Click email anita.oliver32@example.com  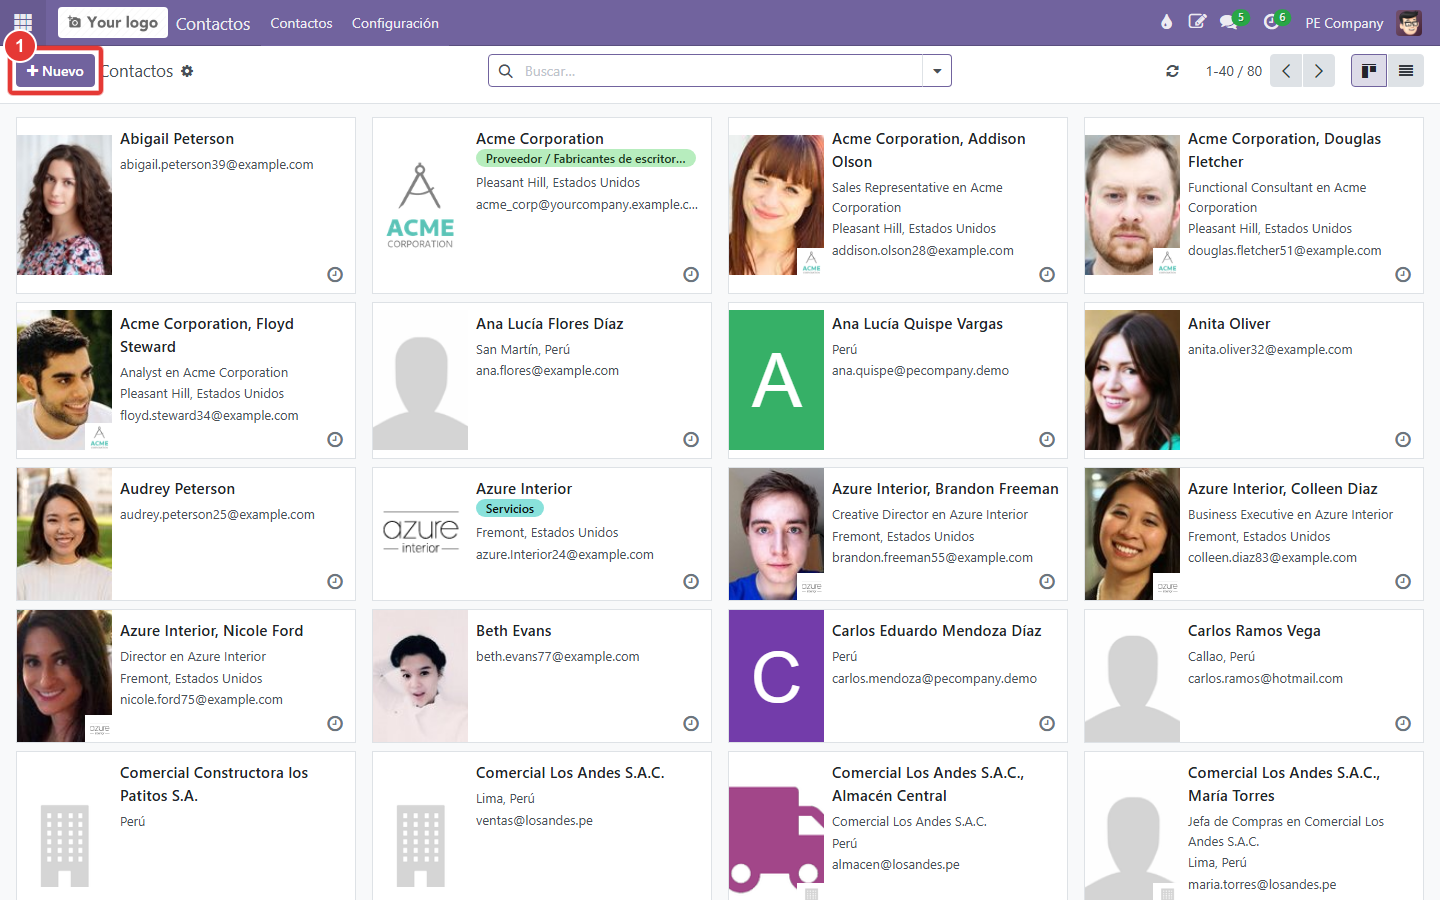pyautogui.click(x=1270, y=350)
